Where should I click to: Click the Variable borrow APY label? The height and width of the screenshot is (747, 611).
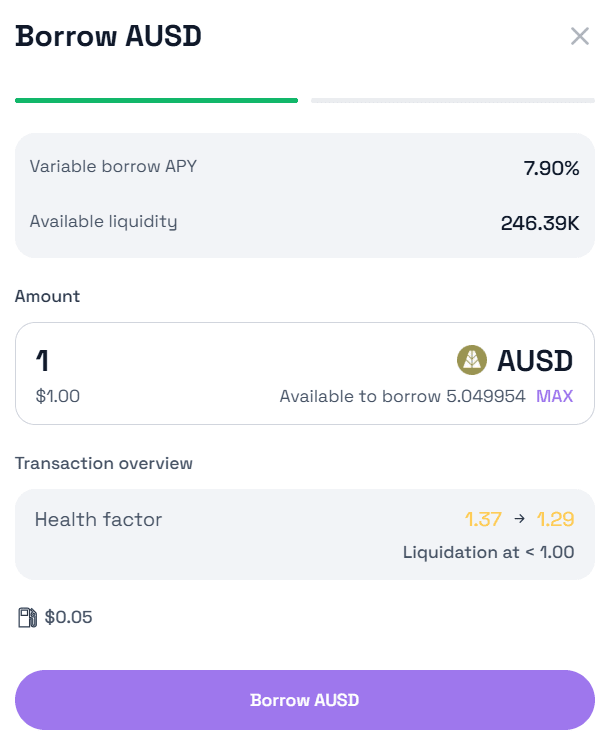(x=113, y=167)
